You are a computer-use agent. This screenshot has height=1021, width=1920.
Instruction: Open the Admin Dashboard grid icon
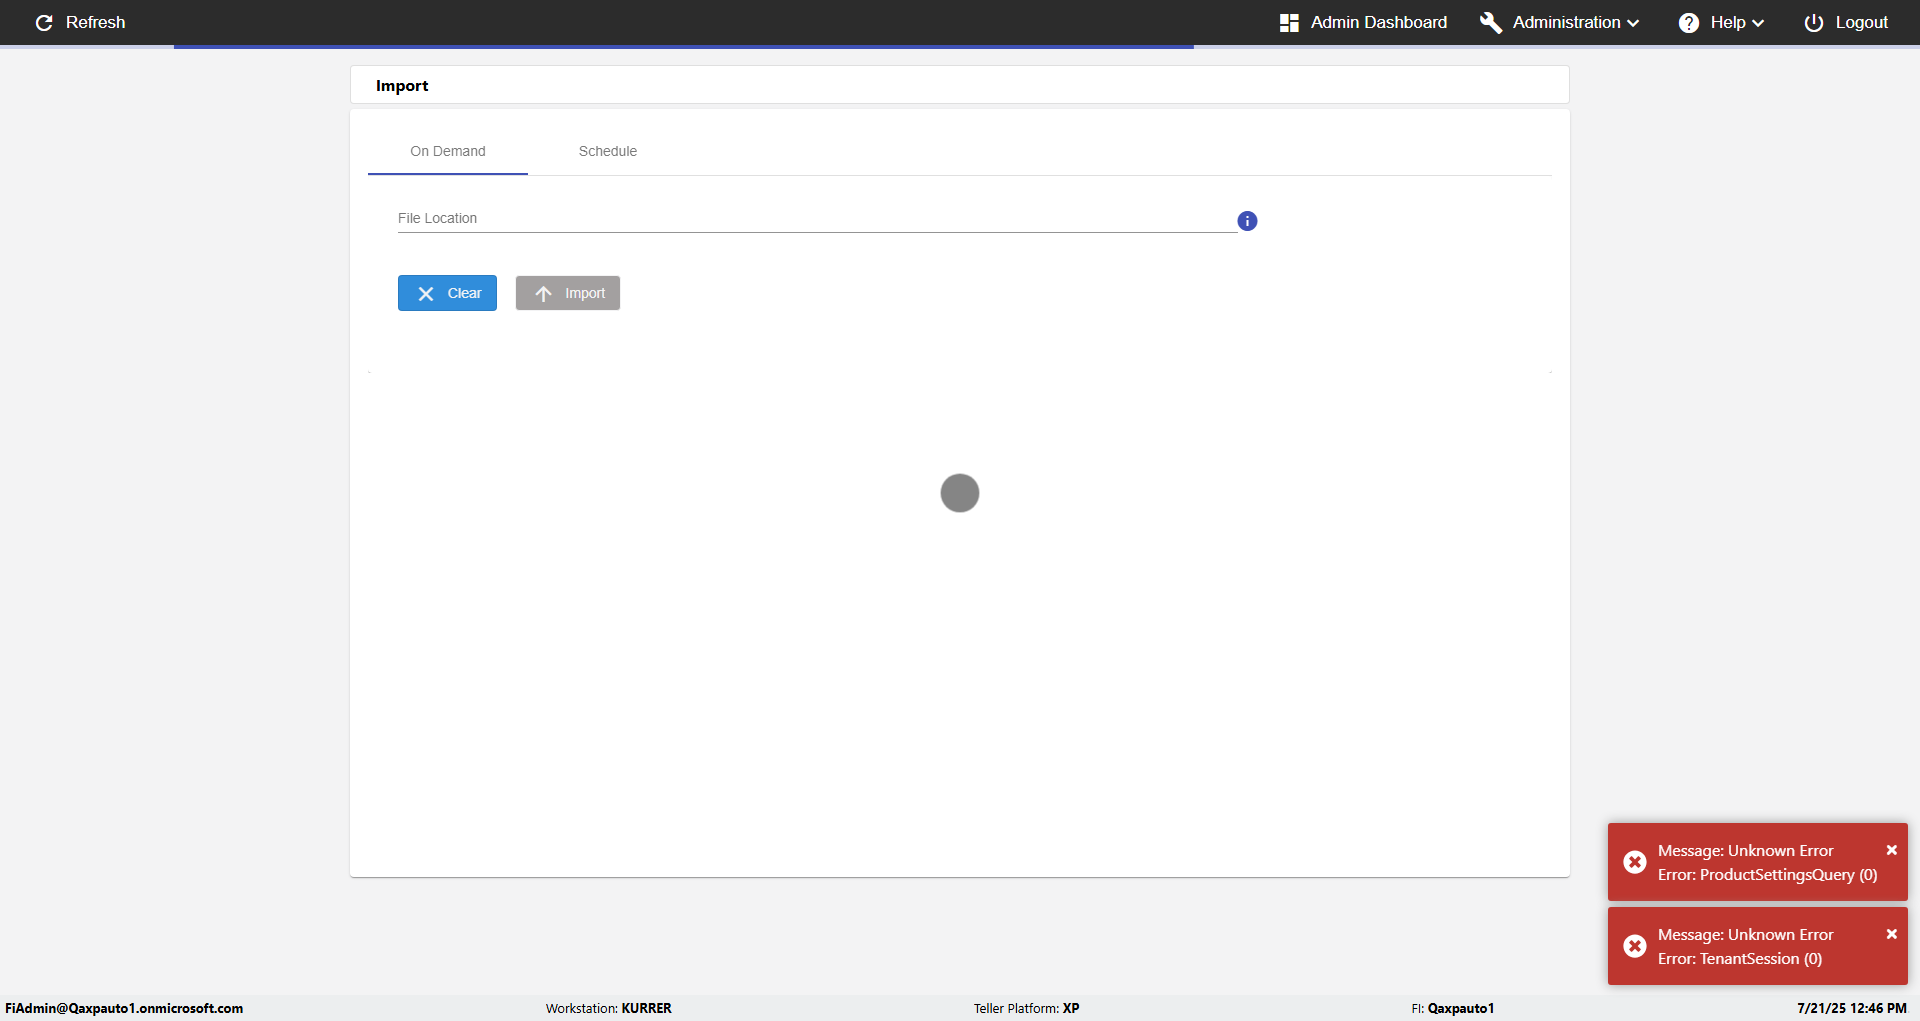[x=1289, y=22]
